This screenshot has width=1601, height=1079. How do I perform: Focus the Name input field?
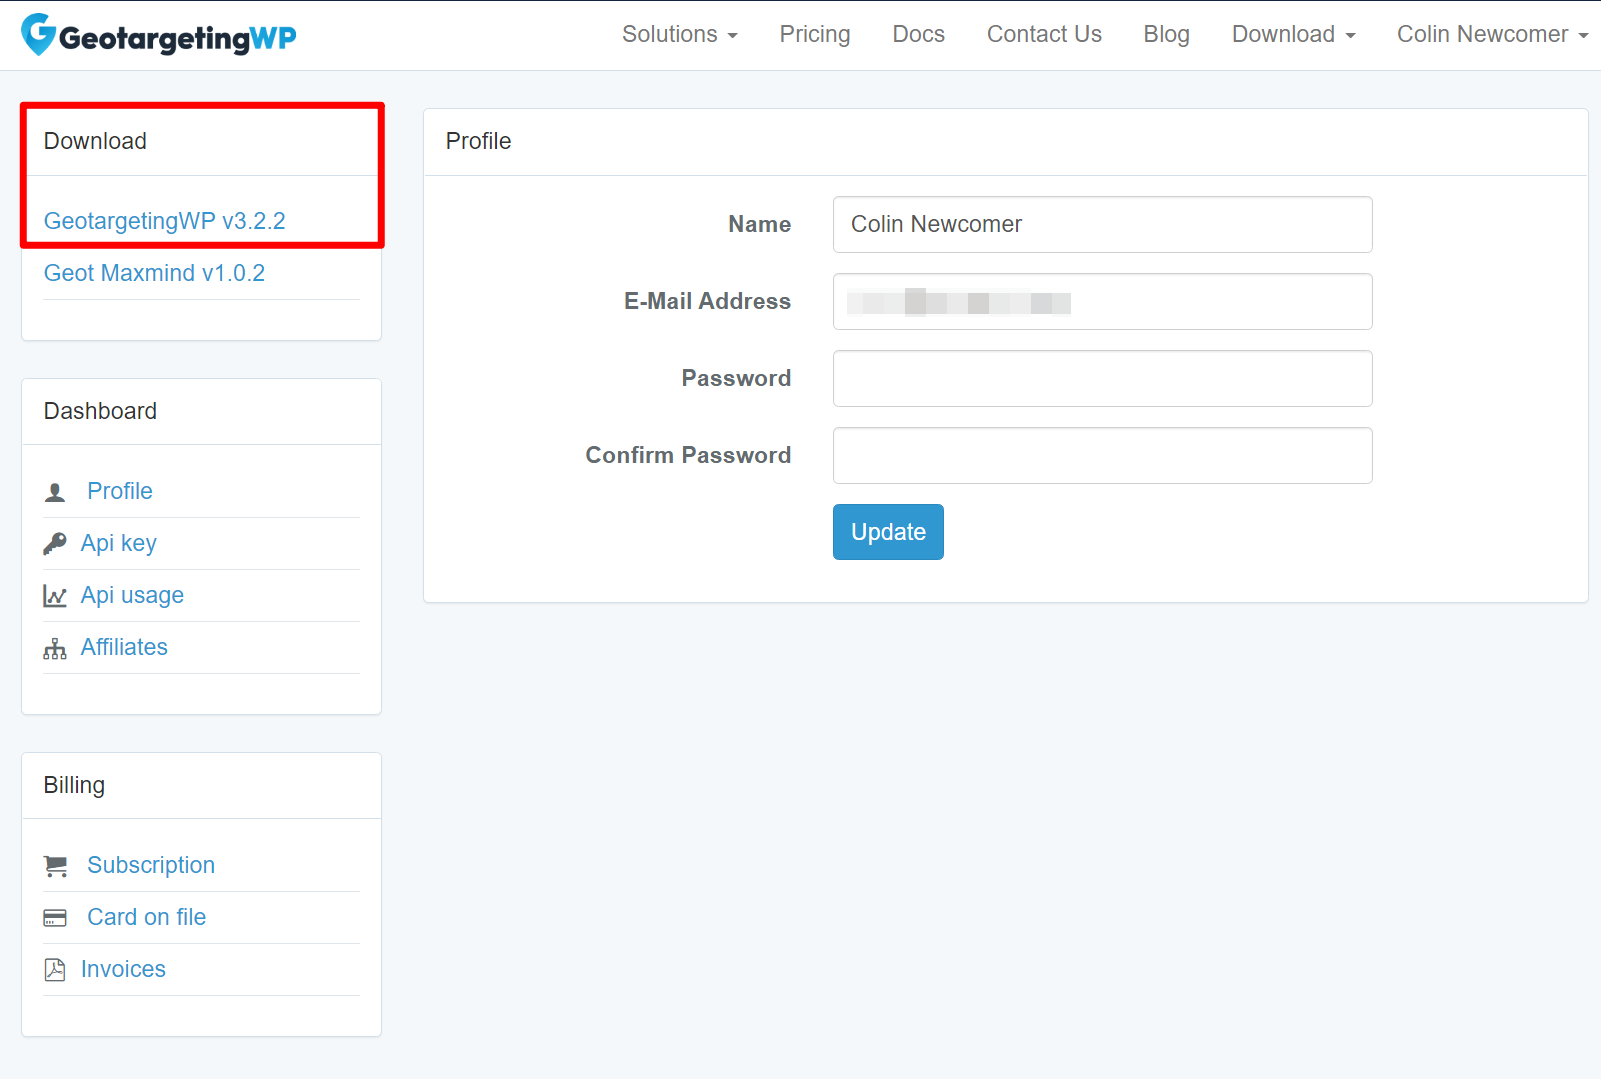pos(1102,224)
